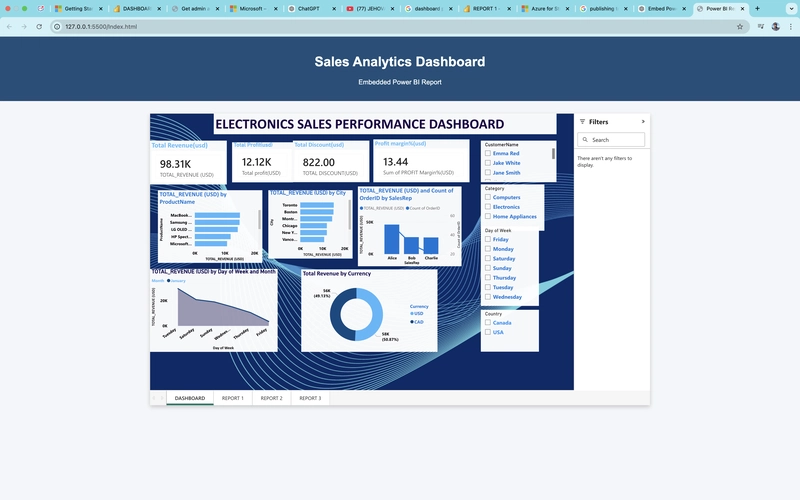This screenshot has width=800, height=500.
Task: Switch to the Get admin browser tab
Action: [195, 9]
